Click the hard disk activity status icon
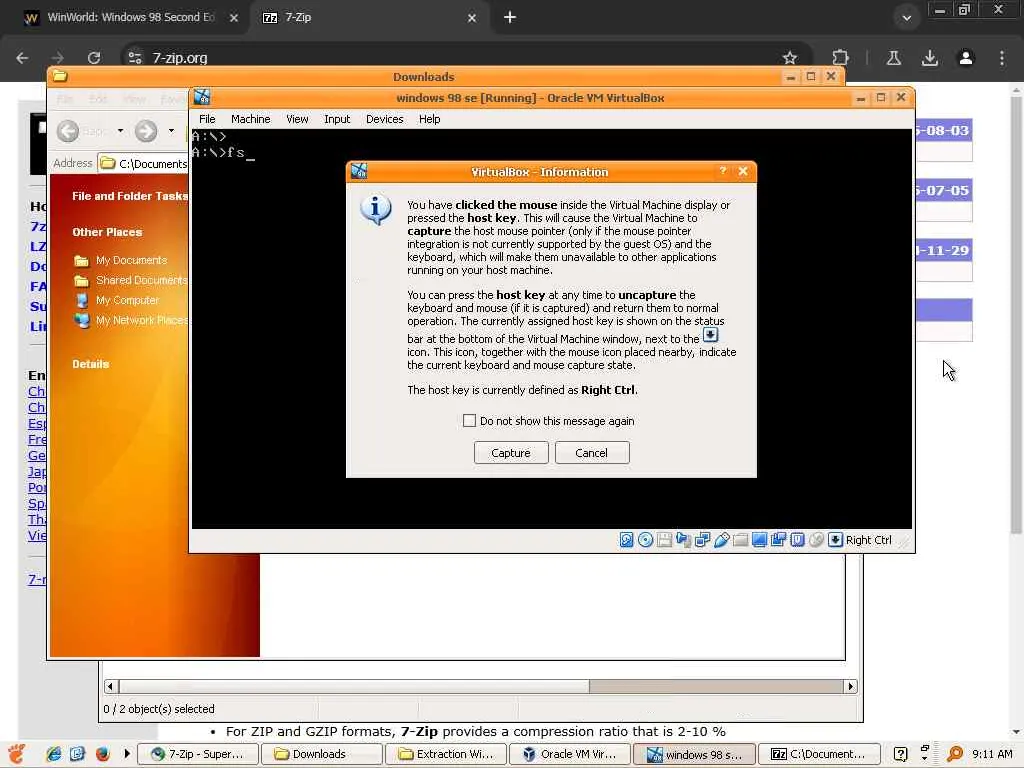Image resolution: width=1024 pixels, height=768 pixels. tap(626, 539)
